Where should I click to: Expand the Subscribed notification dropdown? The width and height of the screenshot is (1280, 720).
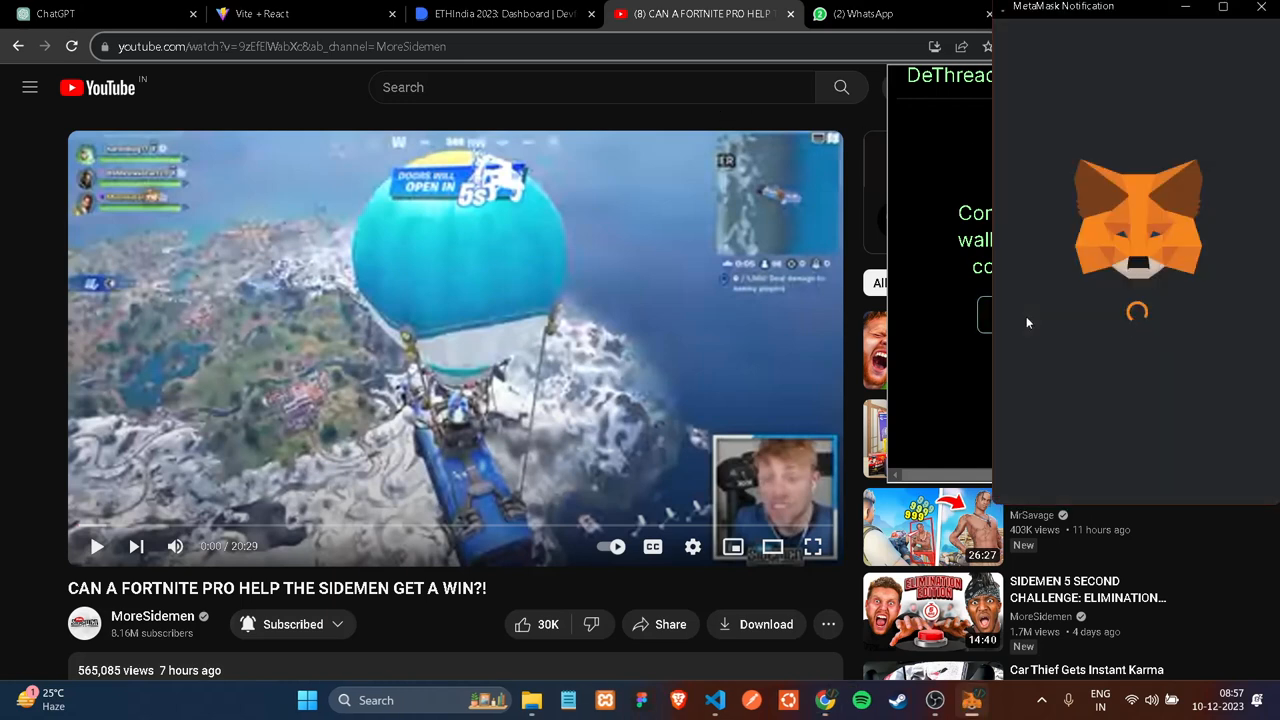pyautogui.click(x=293, y=624)
